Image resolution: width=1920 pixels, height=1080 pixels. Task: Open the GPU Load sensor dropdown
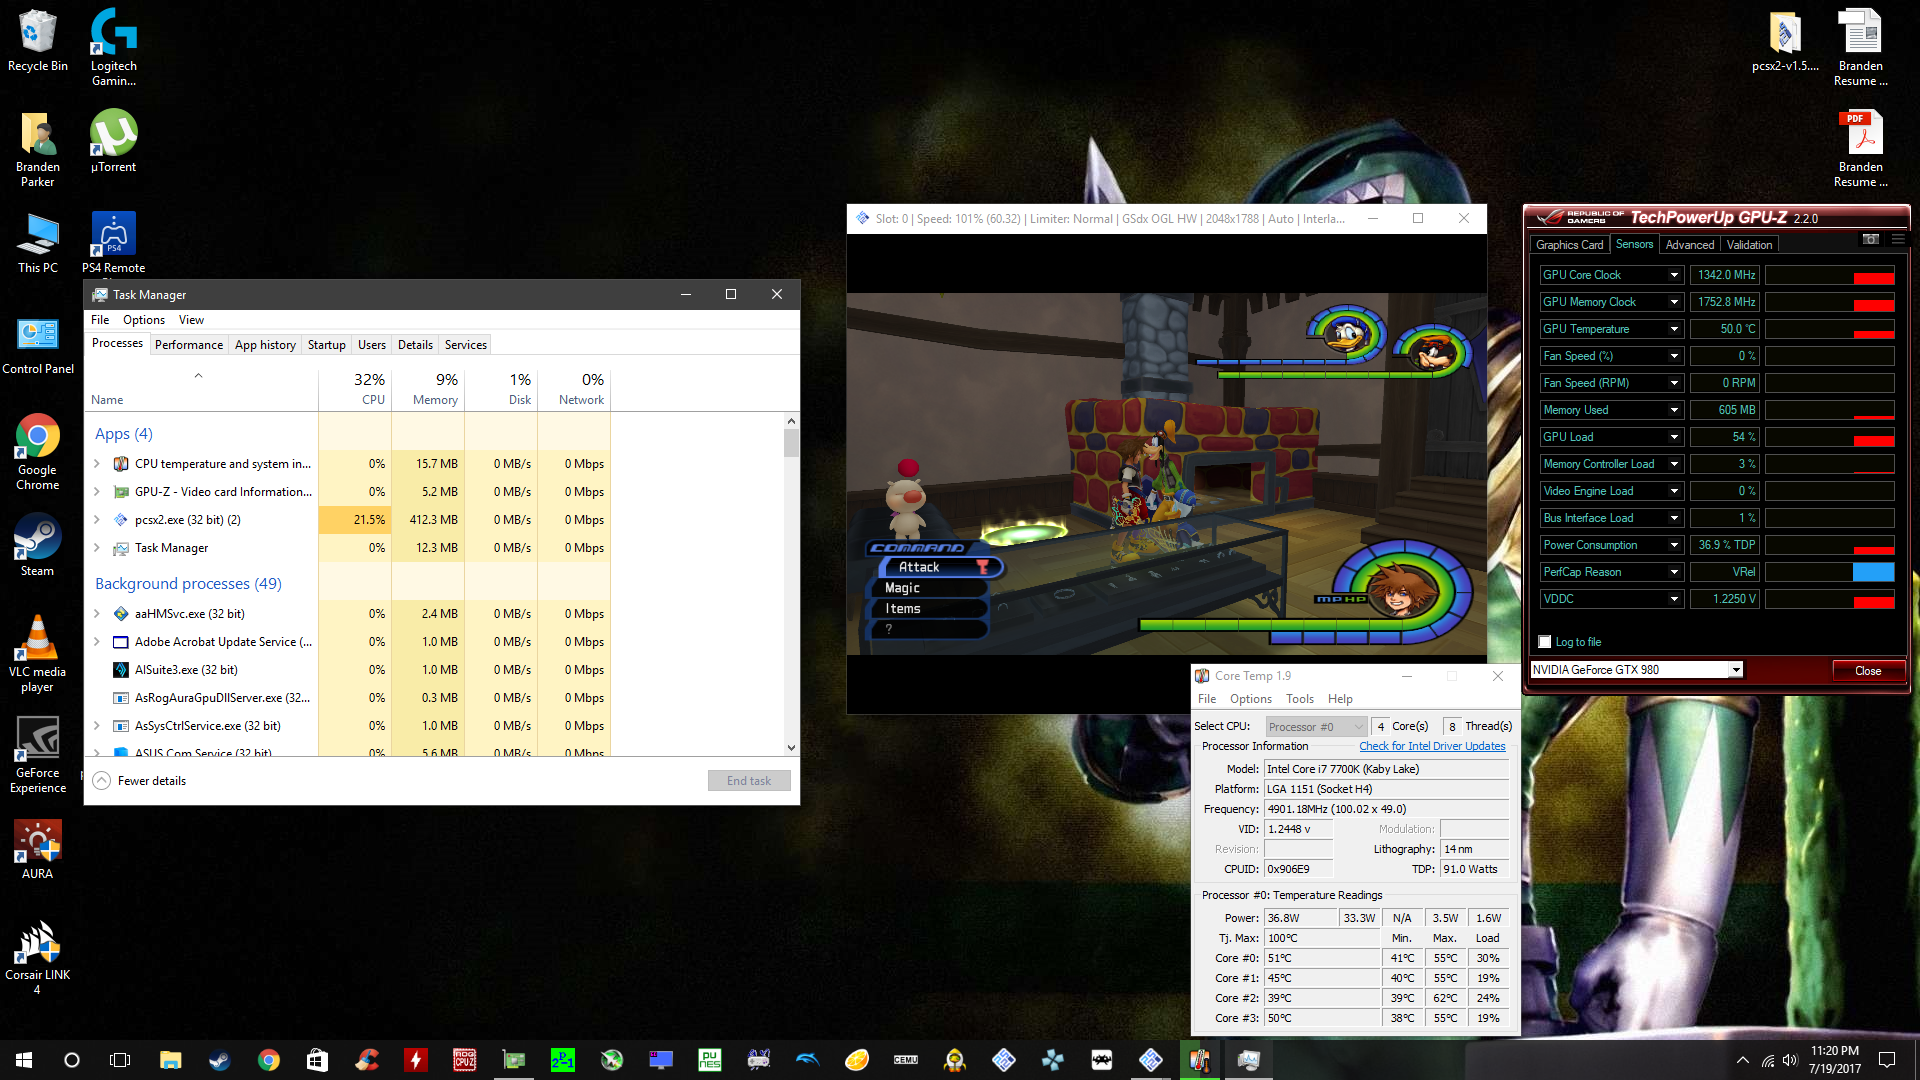(x=1674, y=437)
